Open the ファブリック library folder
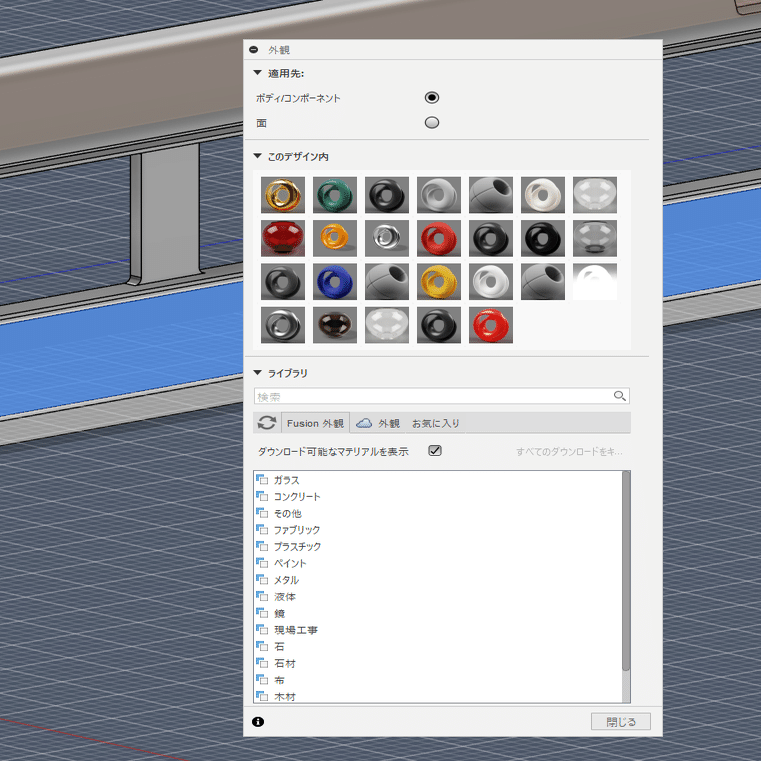Viewport: 761px width, 761px height. point(288,530)
